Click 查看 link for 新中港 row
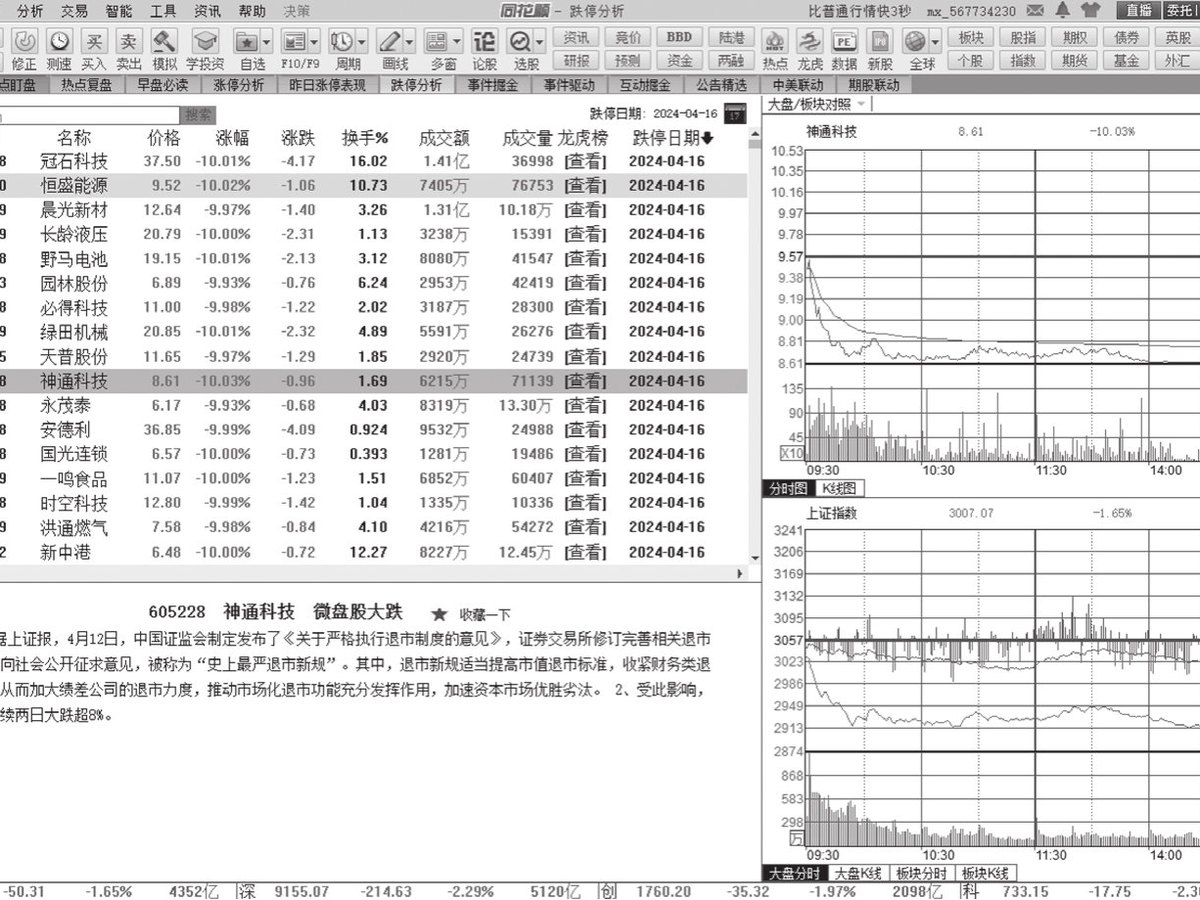Image resolution: width=1200 pixels, height=900 pixels. (x=584, y=552)
